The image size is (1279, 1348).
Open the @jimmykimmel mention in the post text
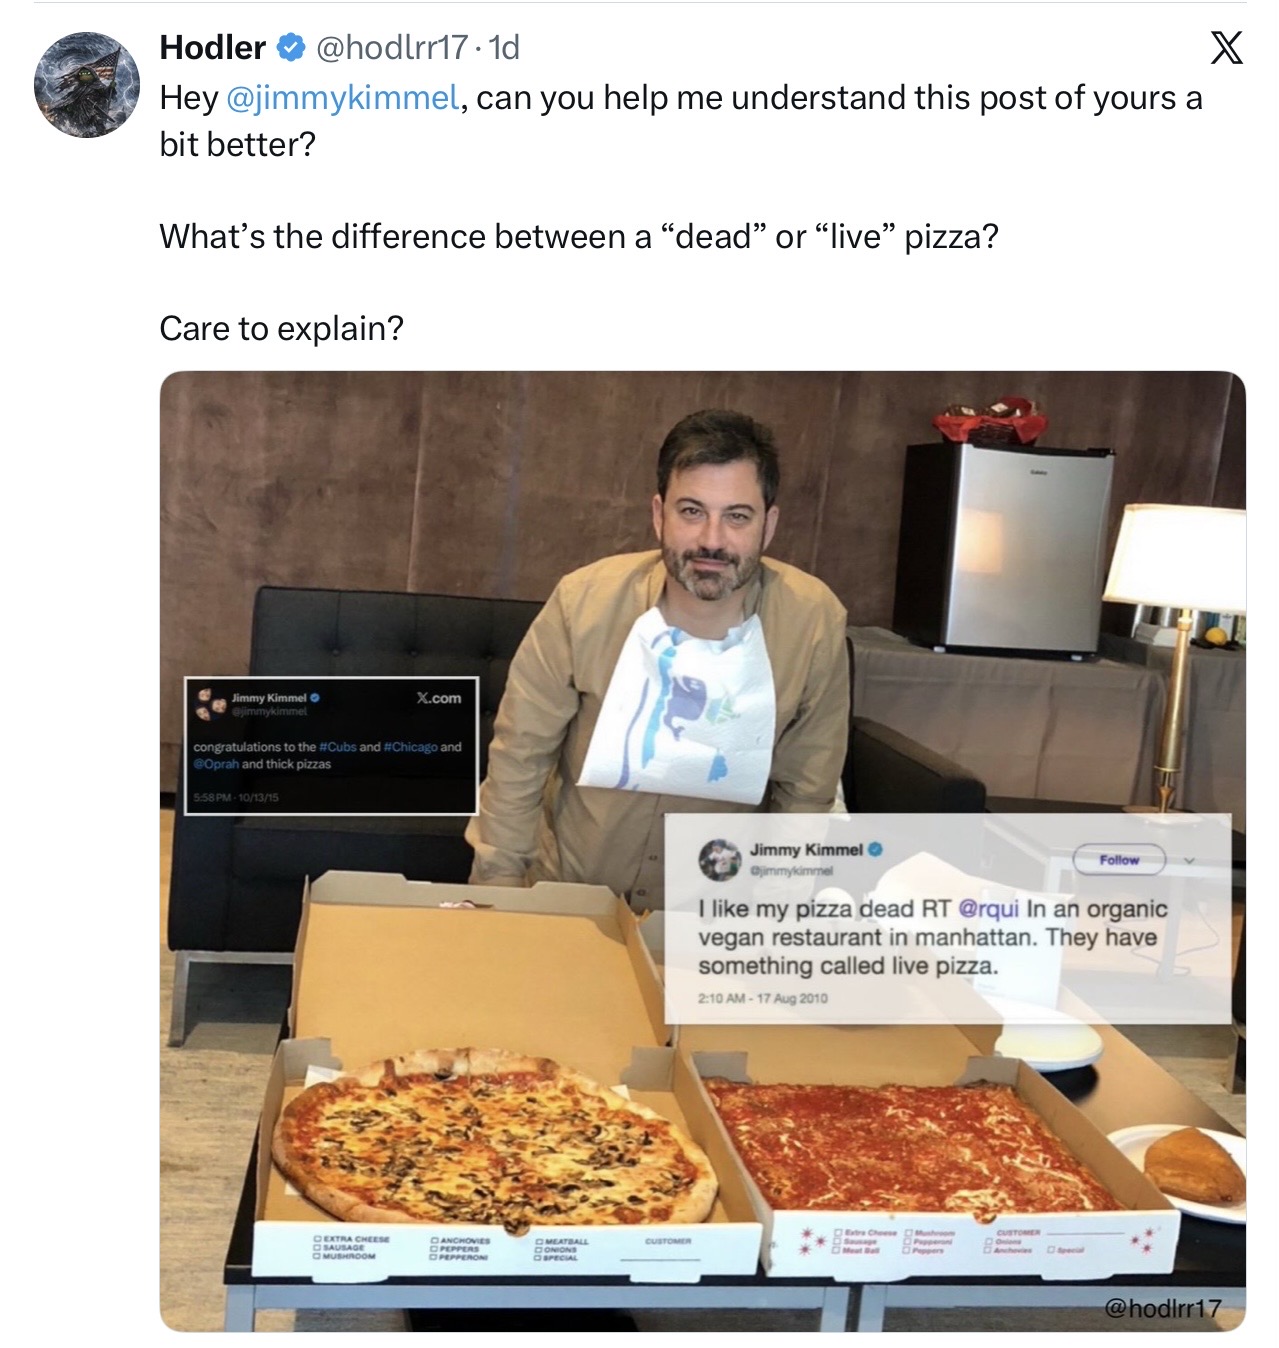[x=343, y=98]
